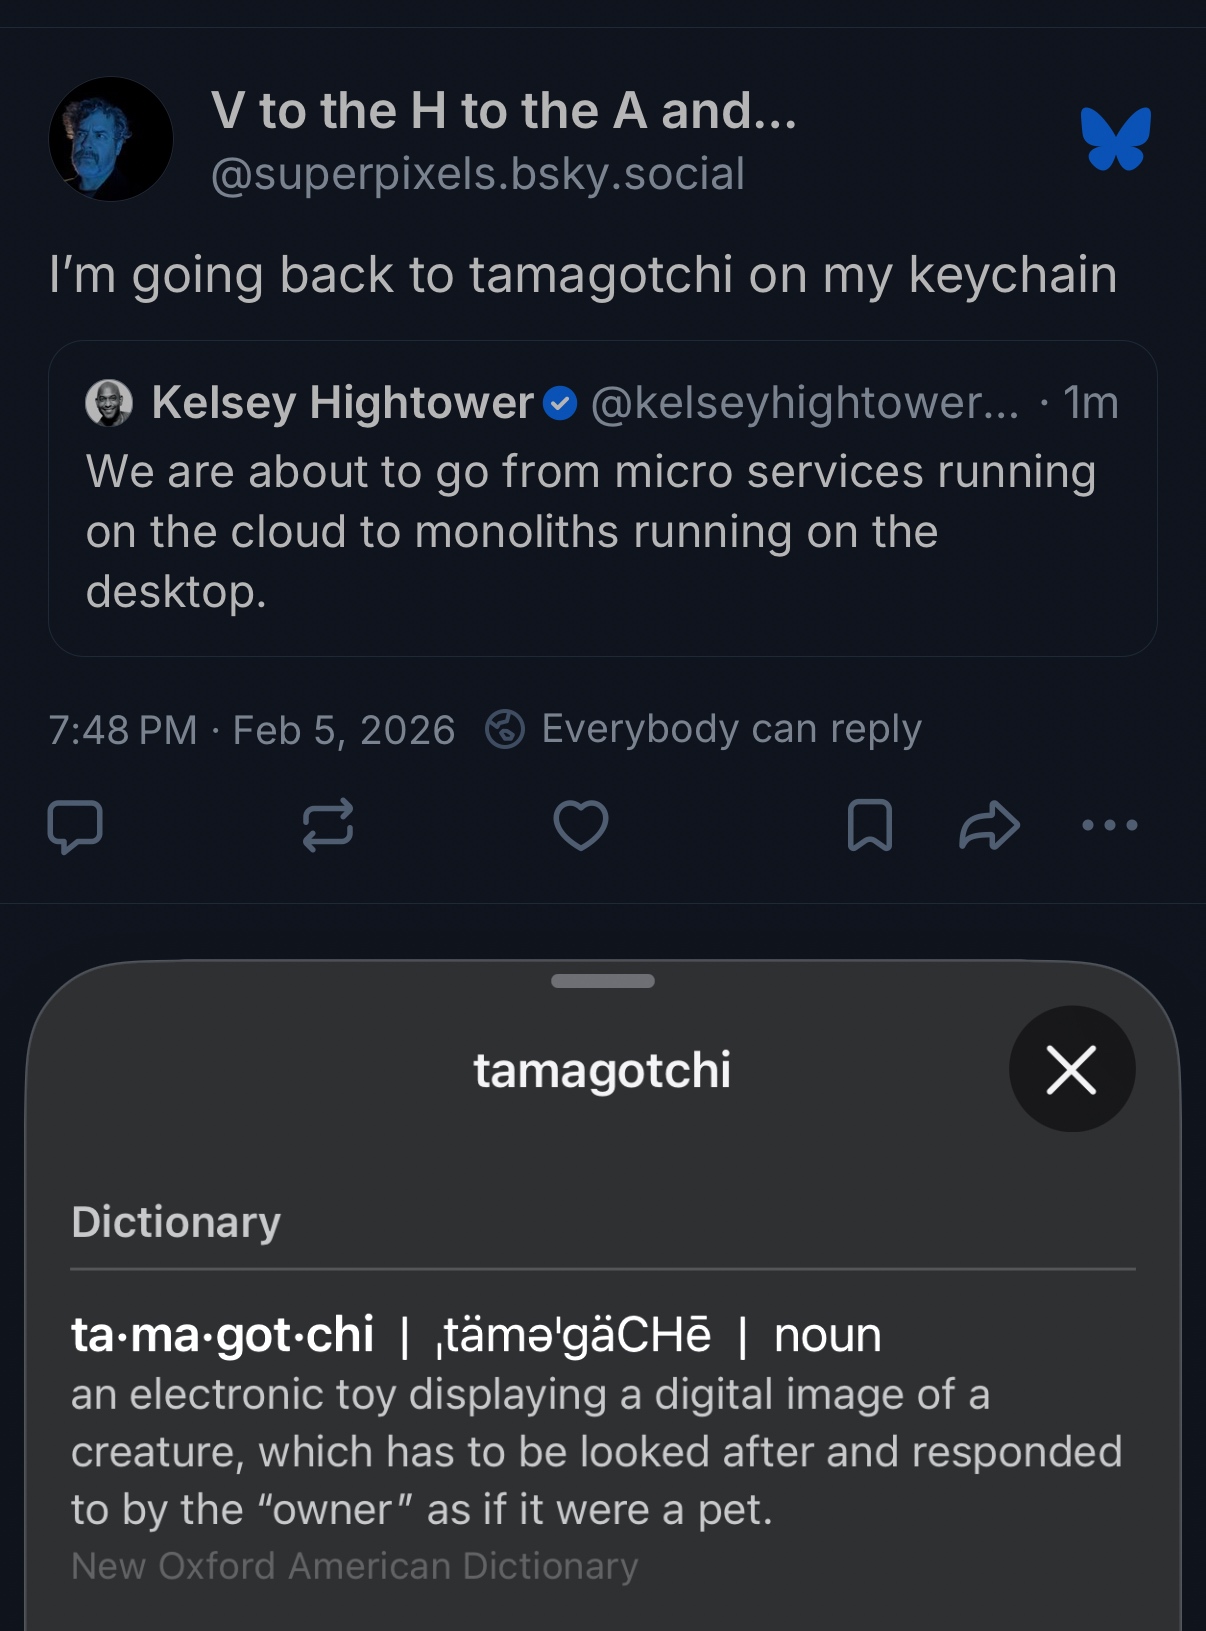1206x1631 pixels.
Task: Share the post via arrow icon
Action: [x=989, y=825]
